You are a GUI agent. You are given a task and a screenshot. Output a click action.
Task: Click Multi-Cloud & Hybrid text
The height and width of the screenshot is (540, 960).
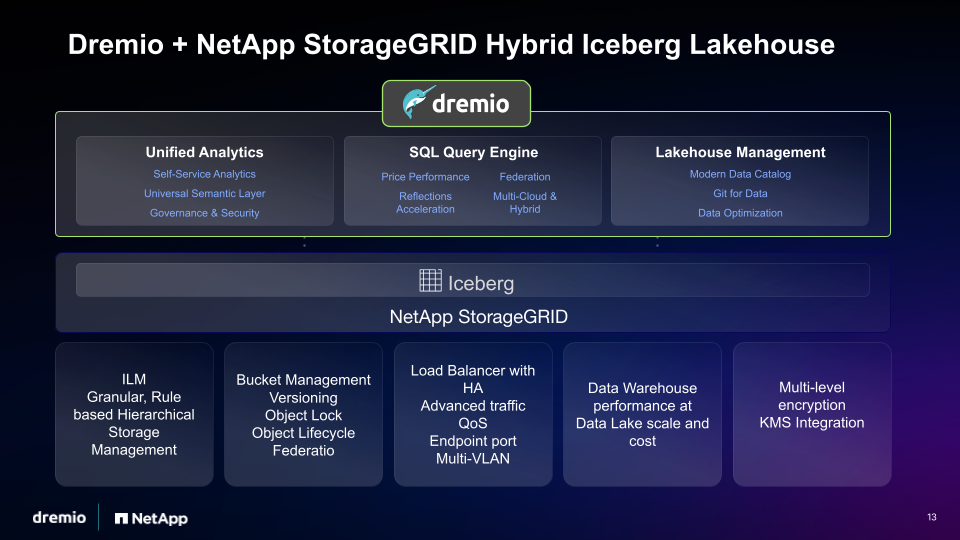[x=525, y=203]
